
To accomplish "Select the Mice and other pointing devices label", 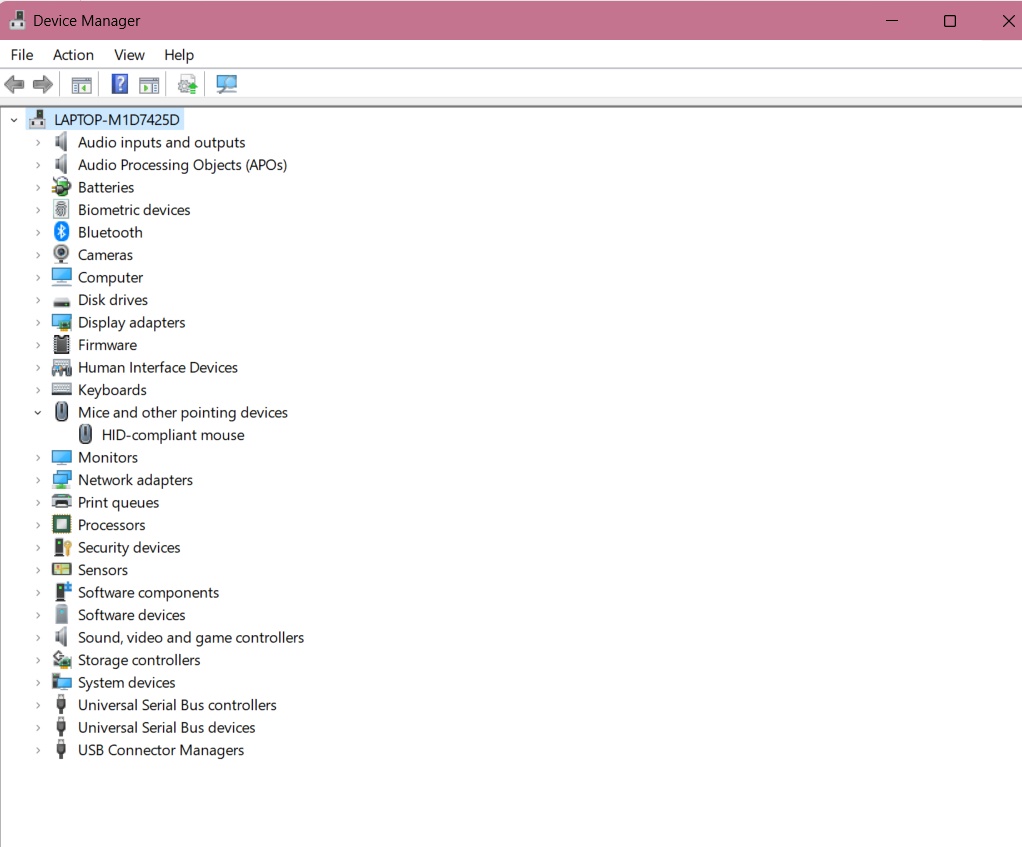I will coord(182,412).
